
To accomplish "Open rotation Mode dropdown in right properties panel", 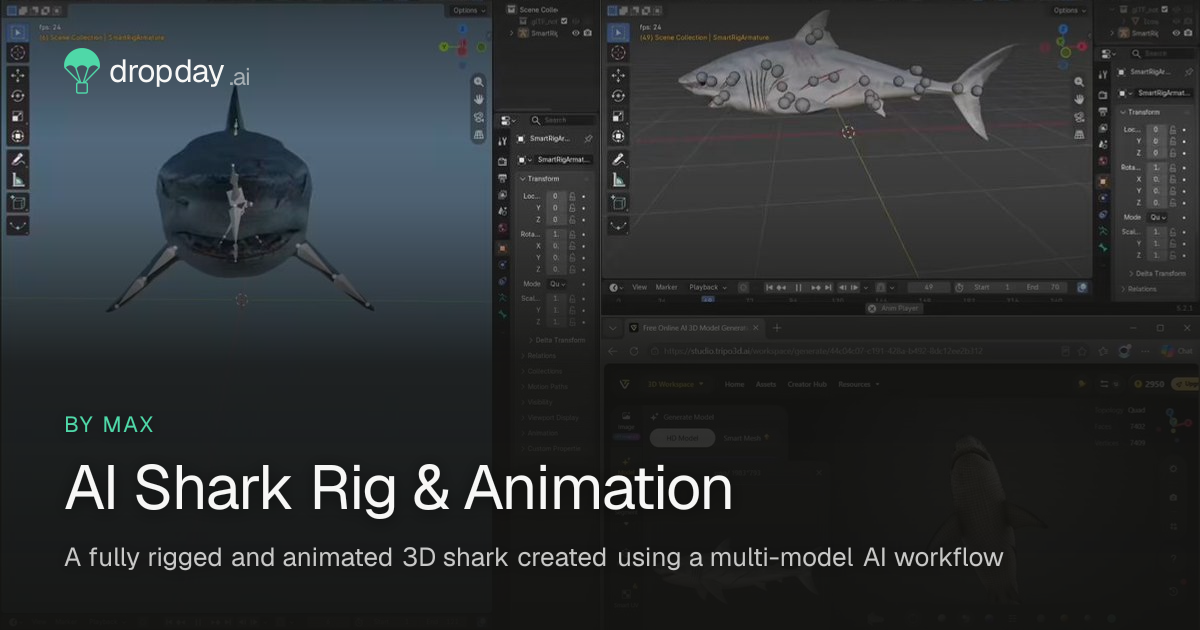I will coord(1158,217).
